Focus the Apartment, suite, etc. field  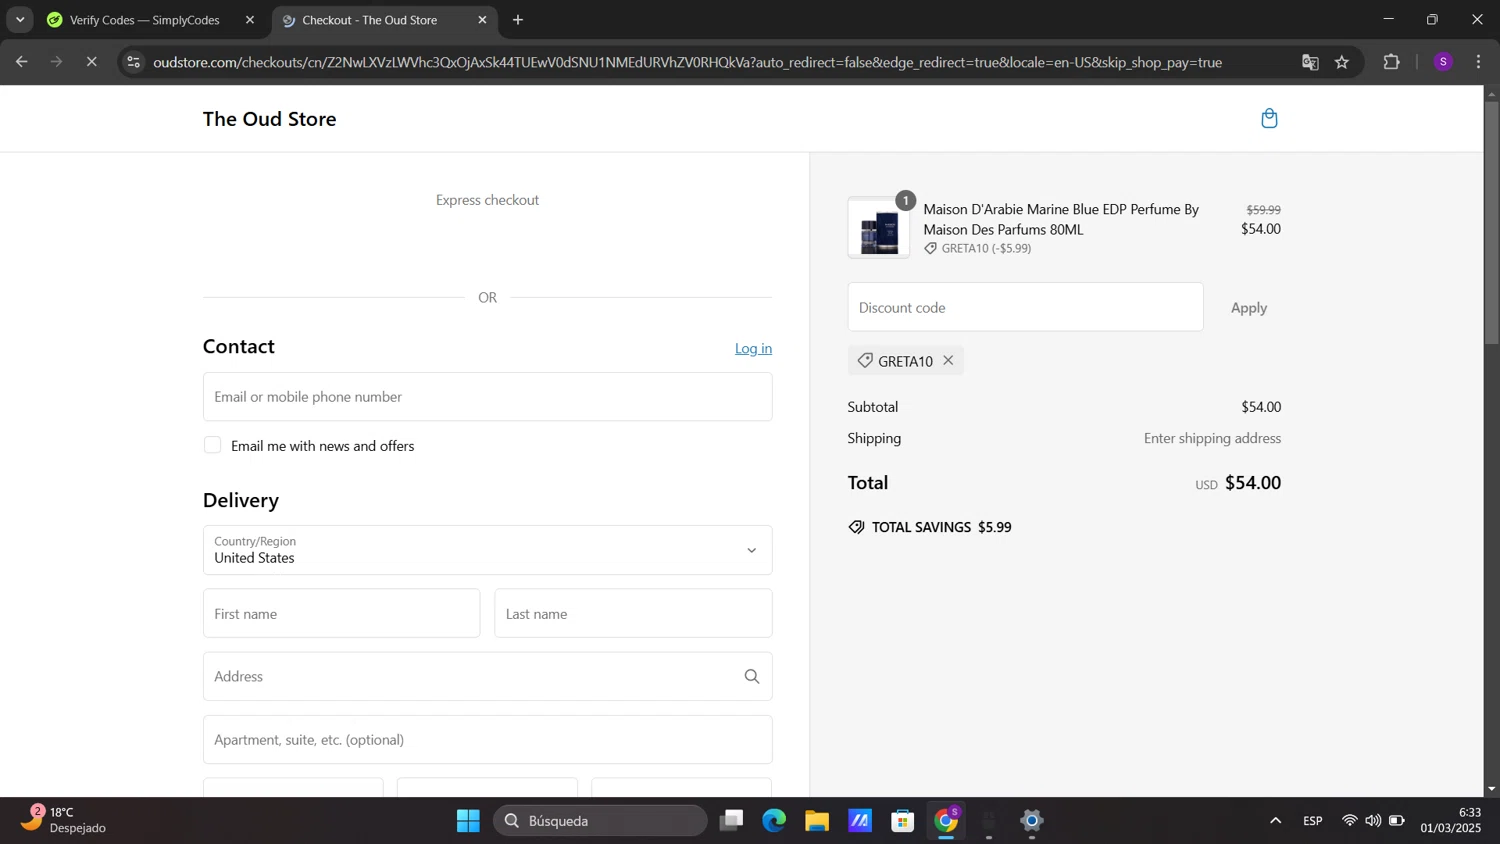pyautogui.click(x=487, y=740)
